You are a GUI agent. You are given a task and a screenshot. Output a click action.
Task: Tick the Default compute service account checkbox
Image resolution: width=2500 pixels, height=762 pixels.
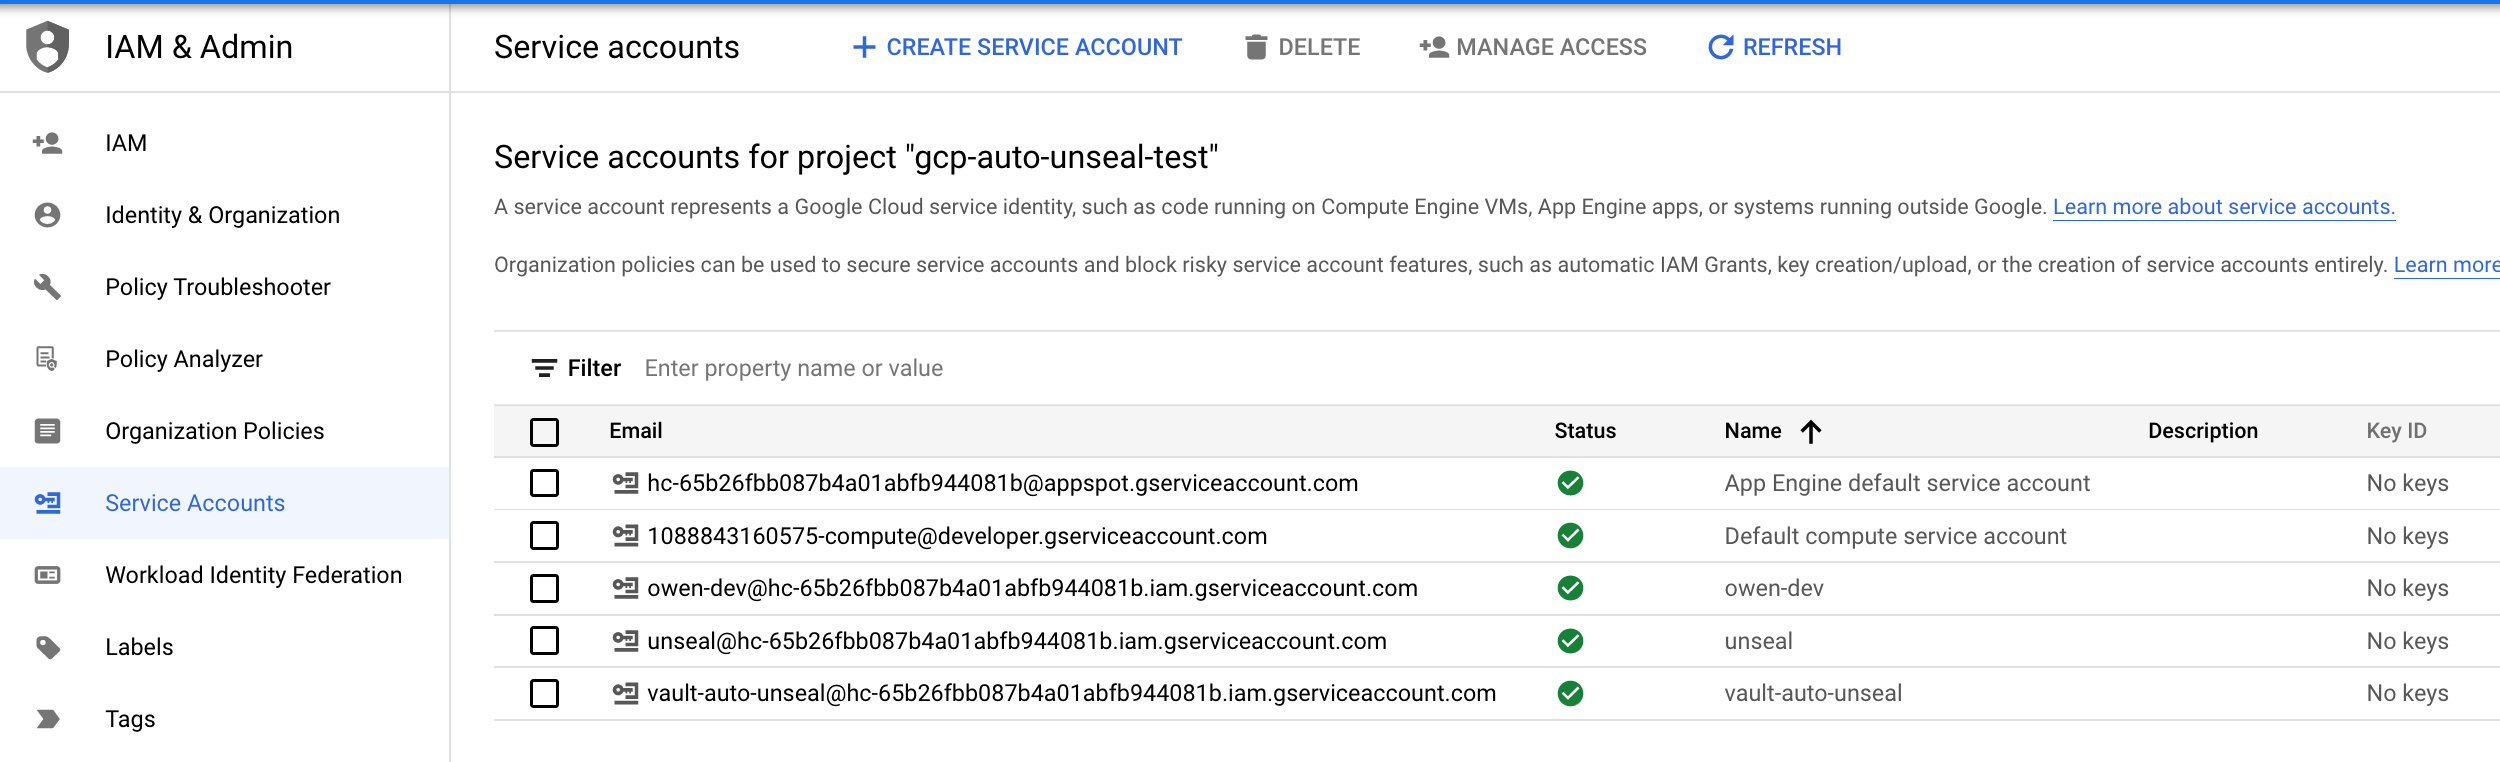click(544, 536)
